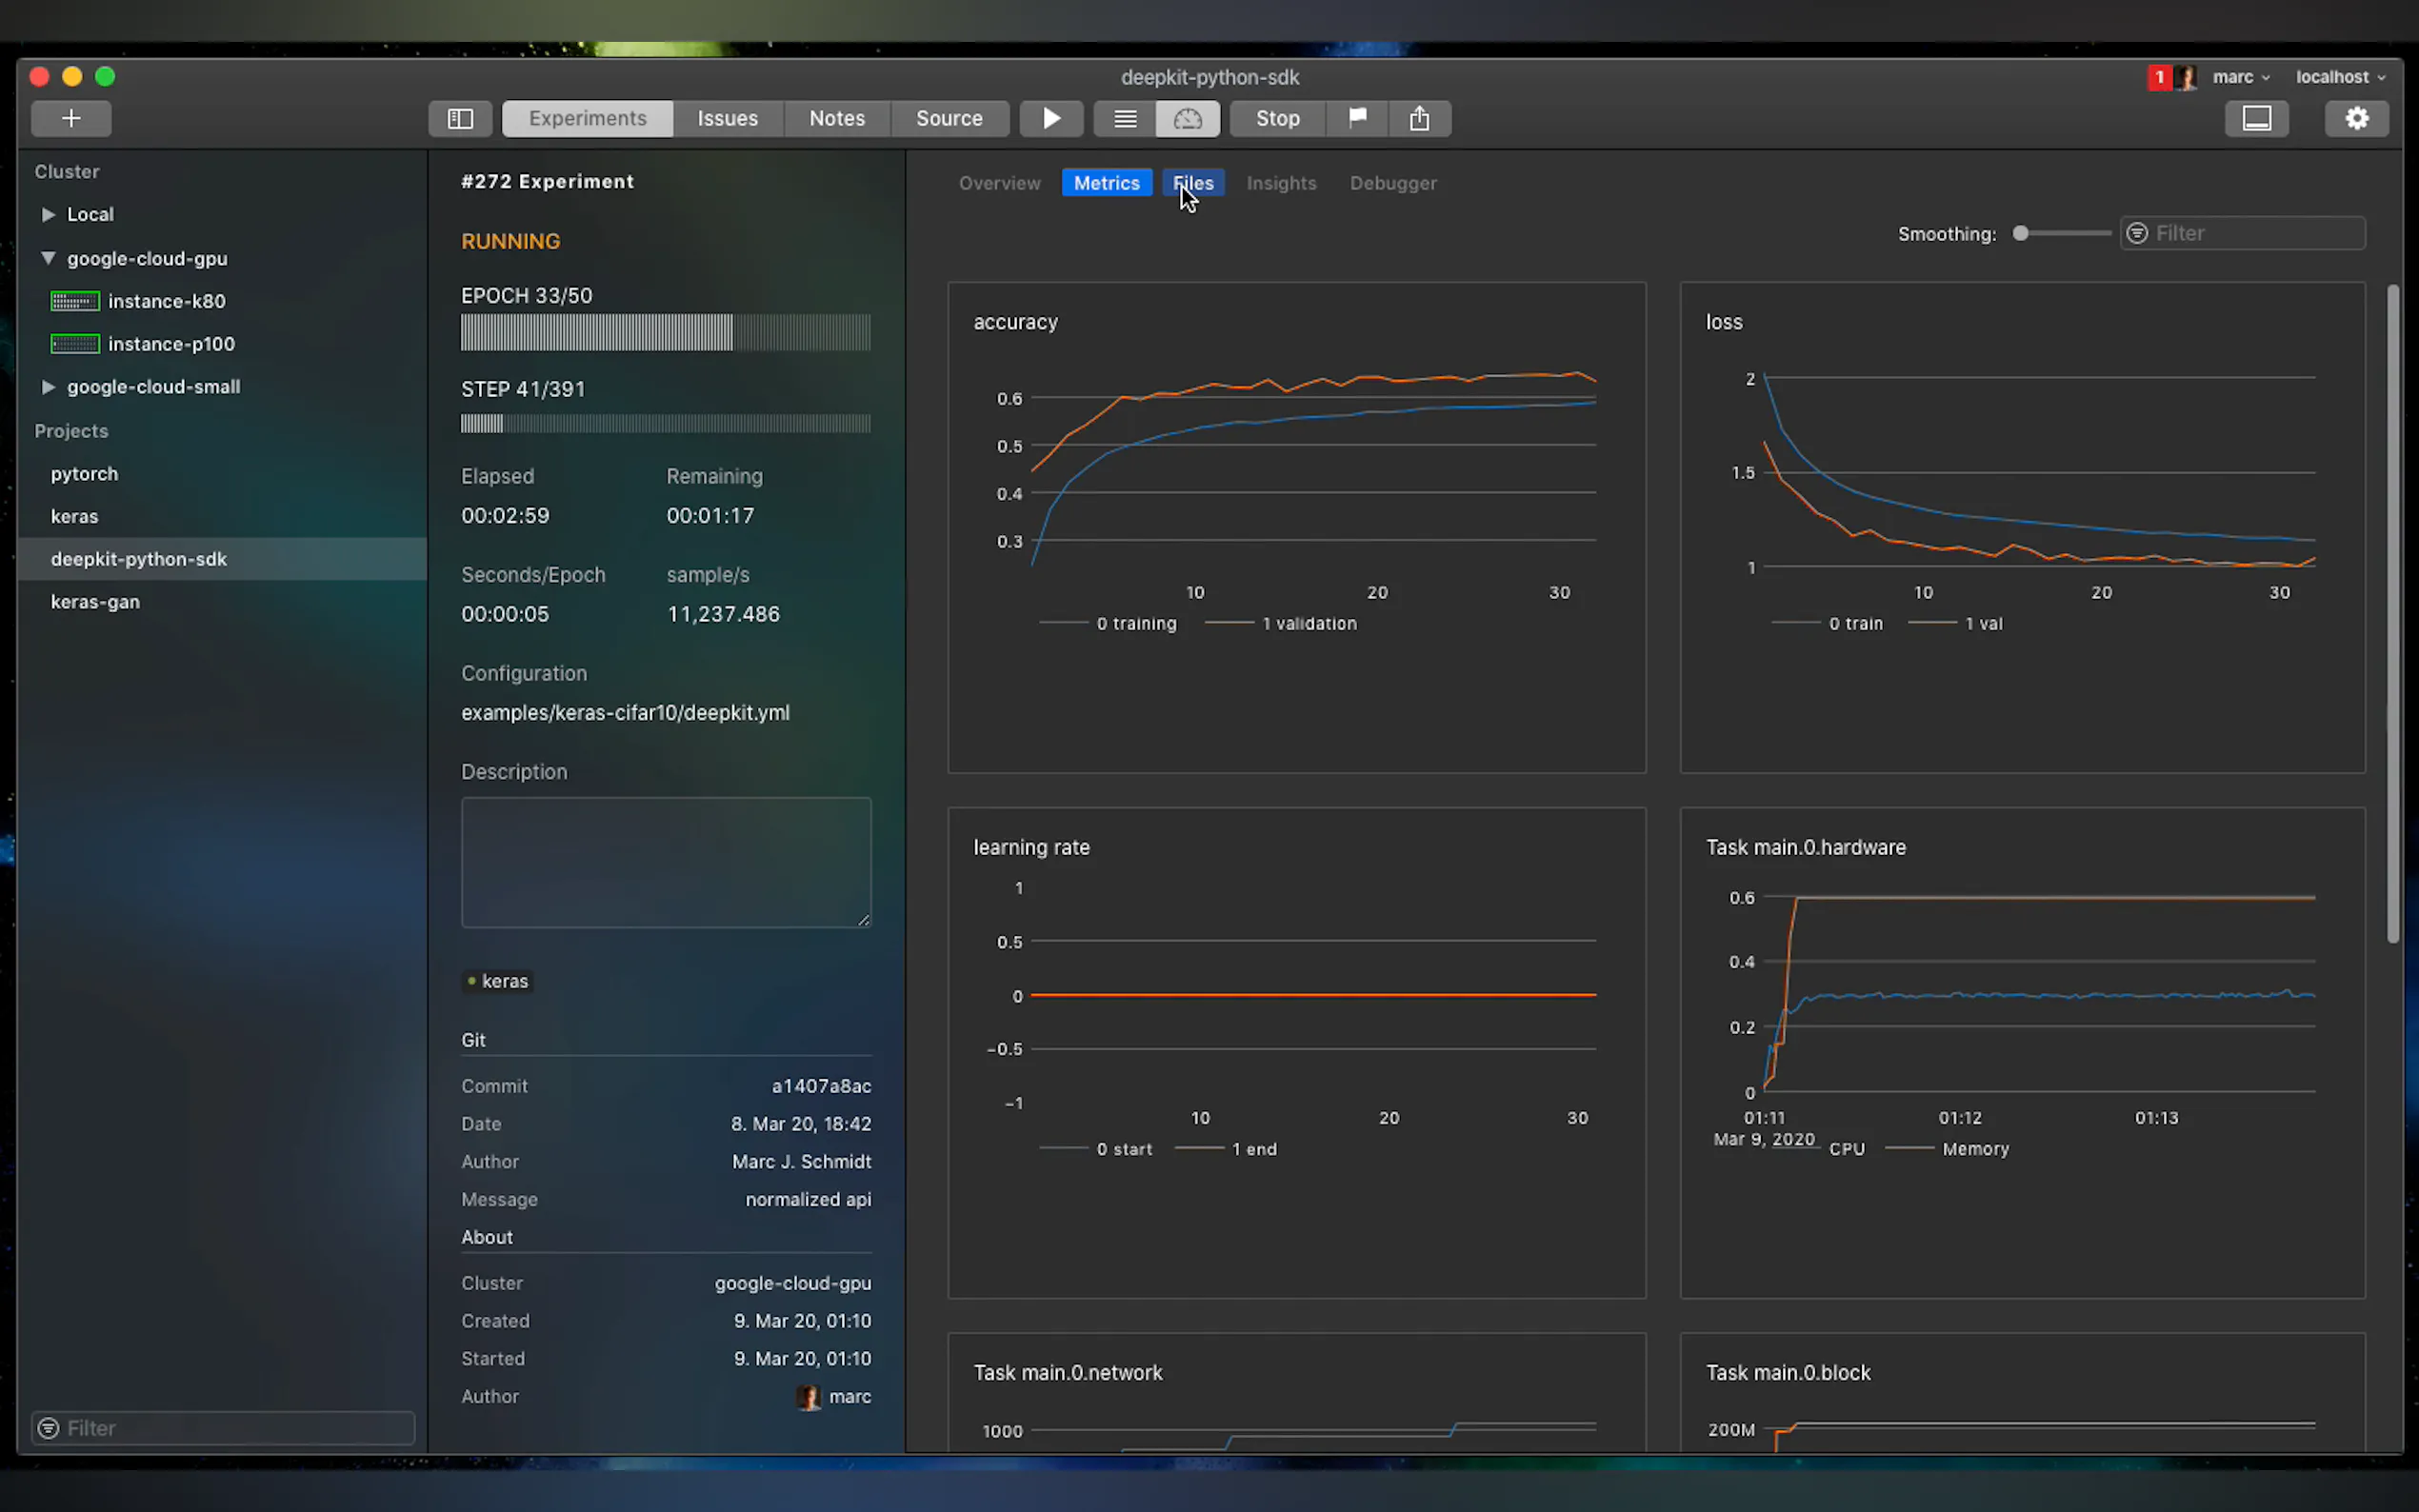This screenshot has height=1512, width=2419.
Task: Toggle the sidebar panel icon
Action: 460,118
